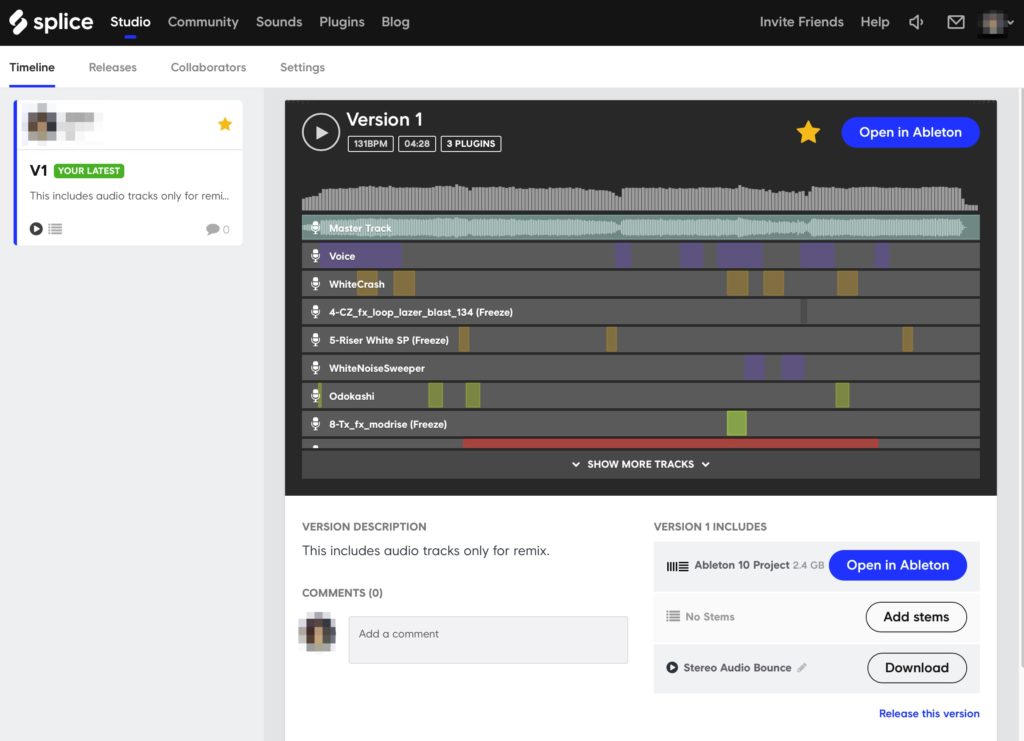This screenshot has height=741, width=1024.
Task: Click the Add a comment field
Action: point(488,640)
